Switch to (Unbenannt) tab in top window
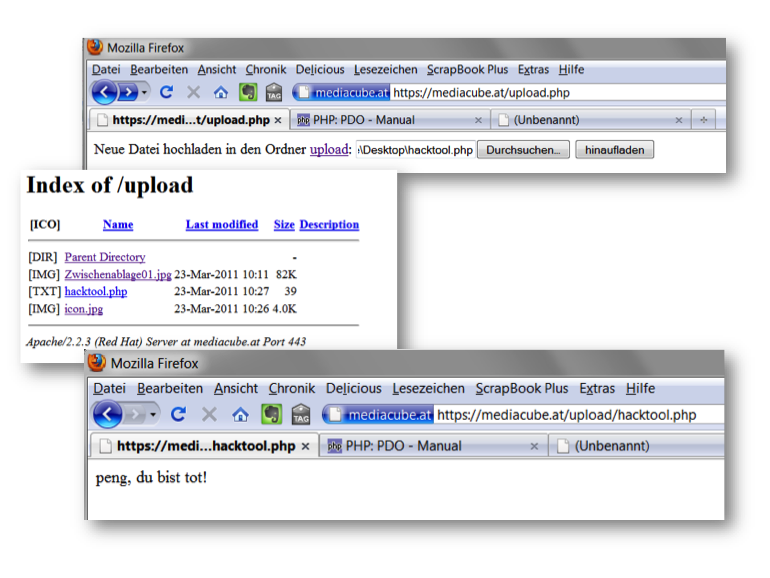This screenshot has width=770, height=578. (591, 120)
